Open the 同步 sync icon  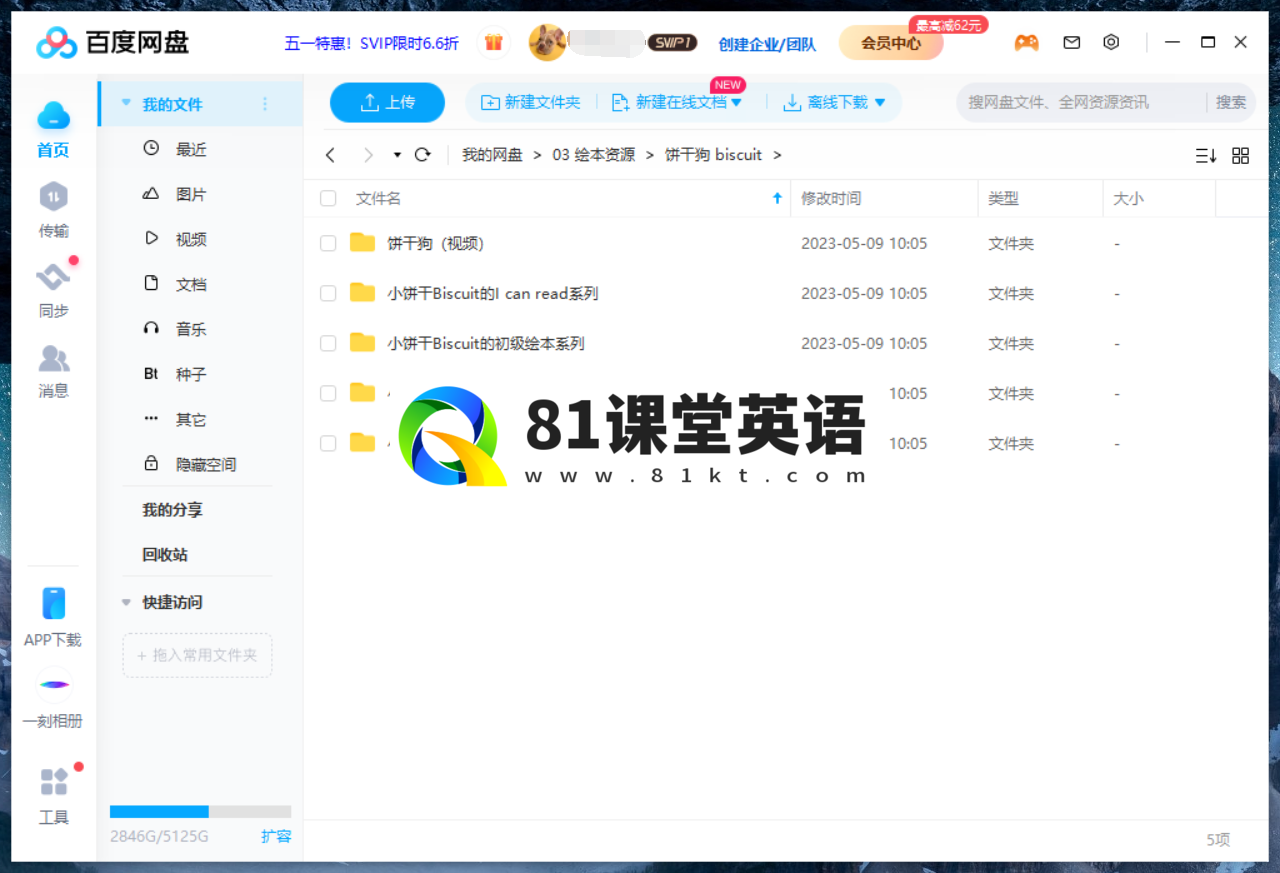coord(54,277)
